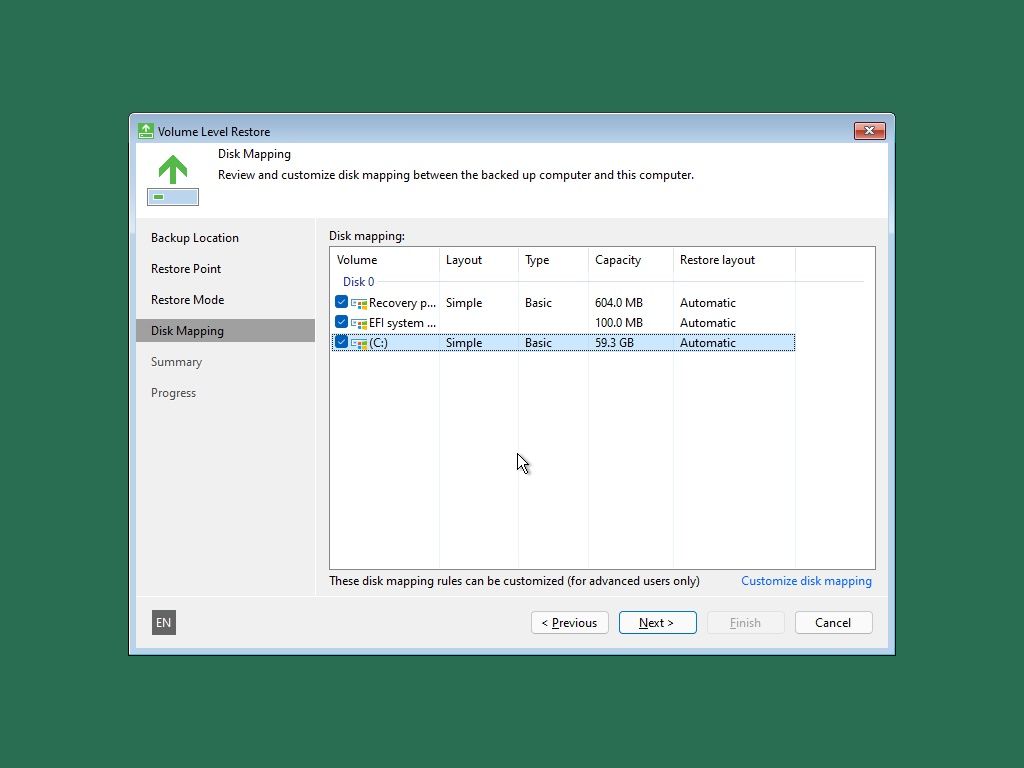Open Customize disk mapping
The height and width of the screenshot is (768, 1024).
806,580
